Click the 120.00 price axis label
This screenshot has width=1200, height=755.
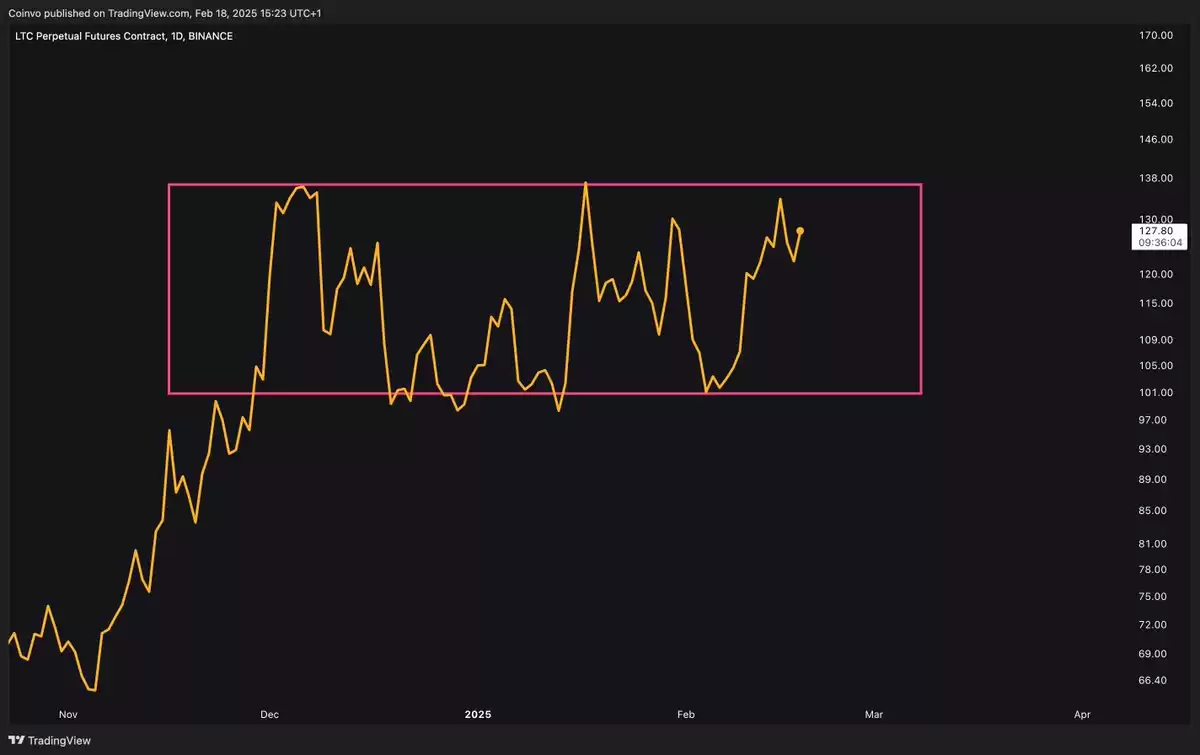1155,274
